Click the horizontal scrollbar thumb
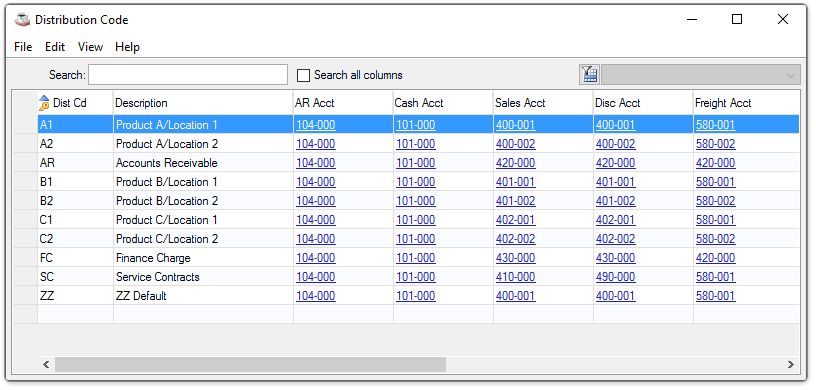This screenshot has height=390, width=816. [250, 364]
